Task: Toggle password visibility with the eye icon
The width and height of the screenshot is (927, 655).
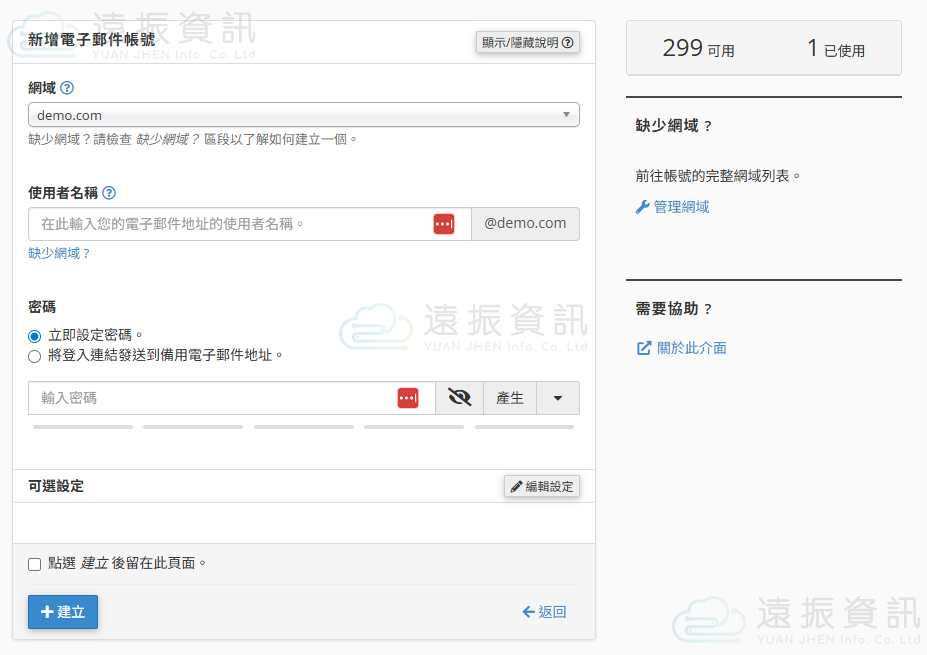Action: [x=459, y=398]
